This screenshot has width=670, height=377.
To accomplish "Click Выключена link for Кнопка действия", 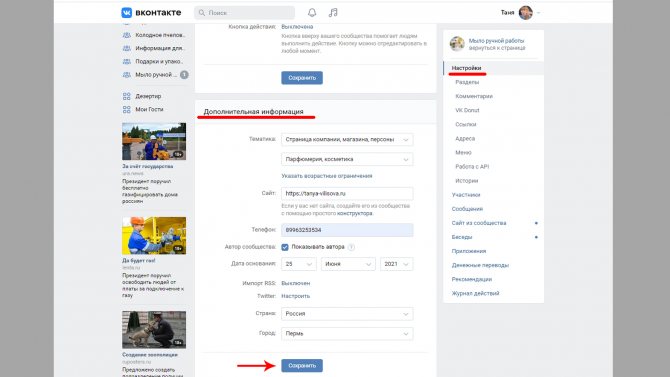I will [x=297, y=27].
